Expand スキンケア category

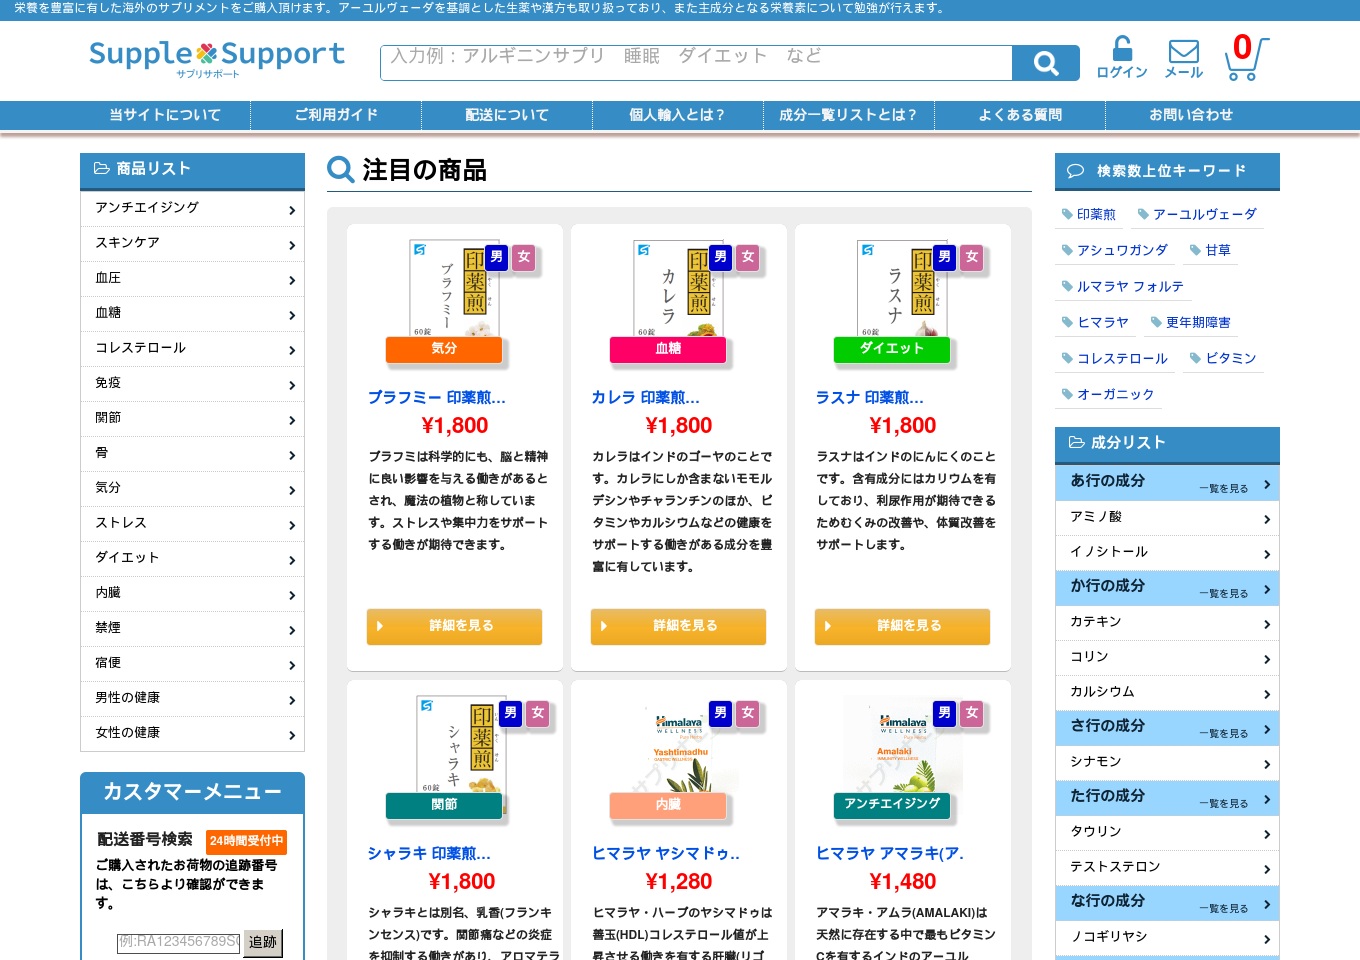click(192, 244)
